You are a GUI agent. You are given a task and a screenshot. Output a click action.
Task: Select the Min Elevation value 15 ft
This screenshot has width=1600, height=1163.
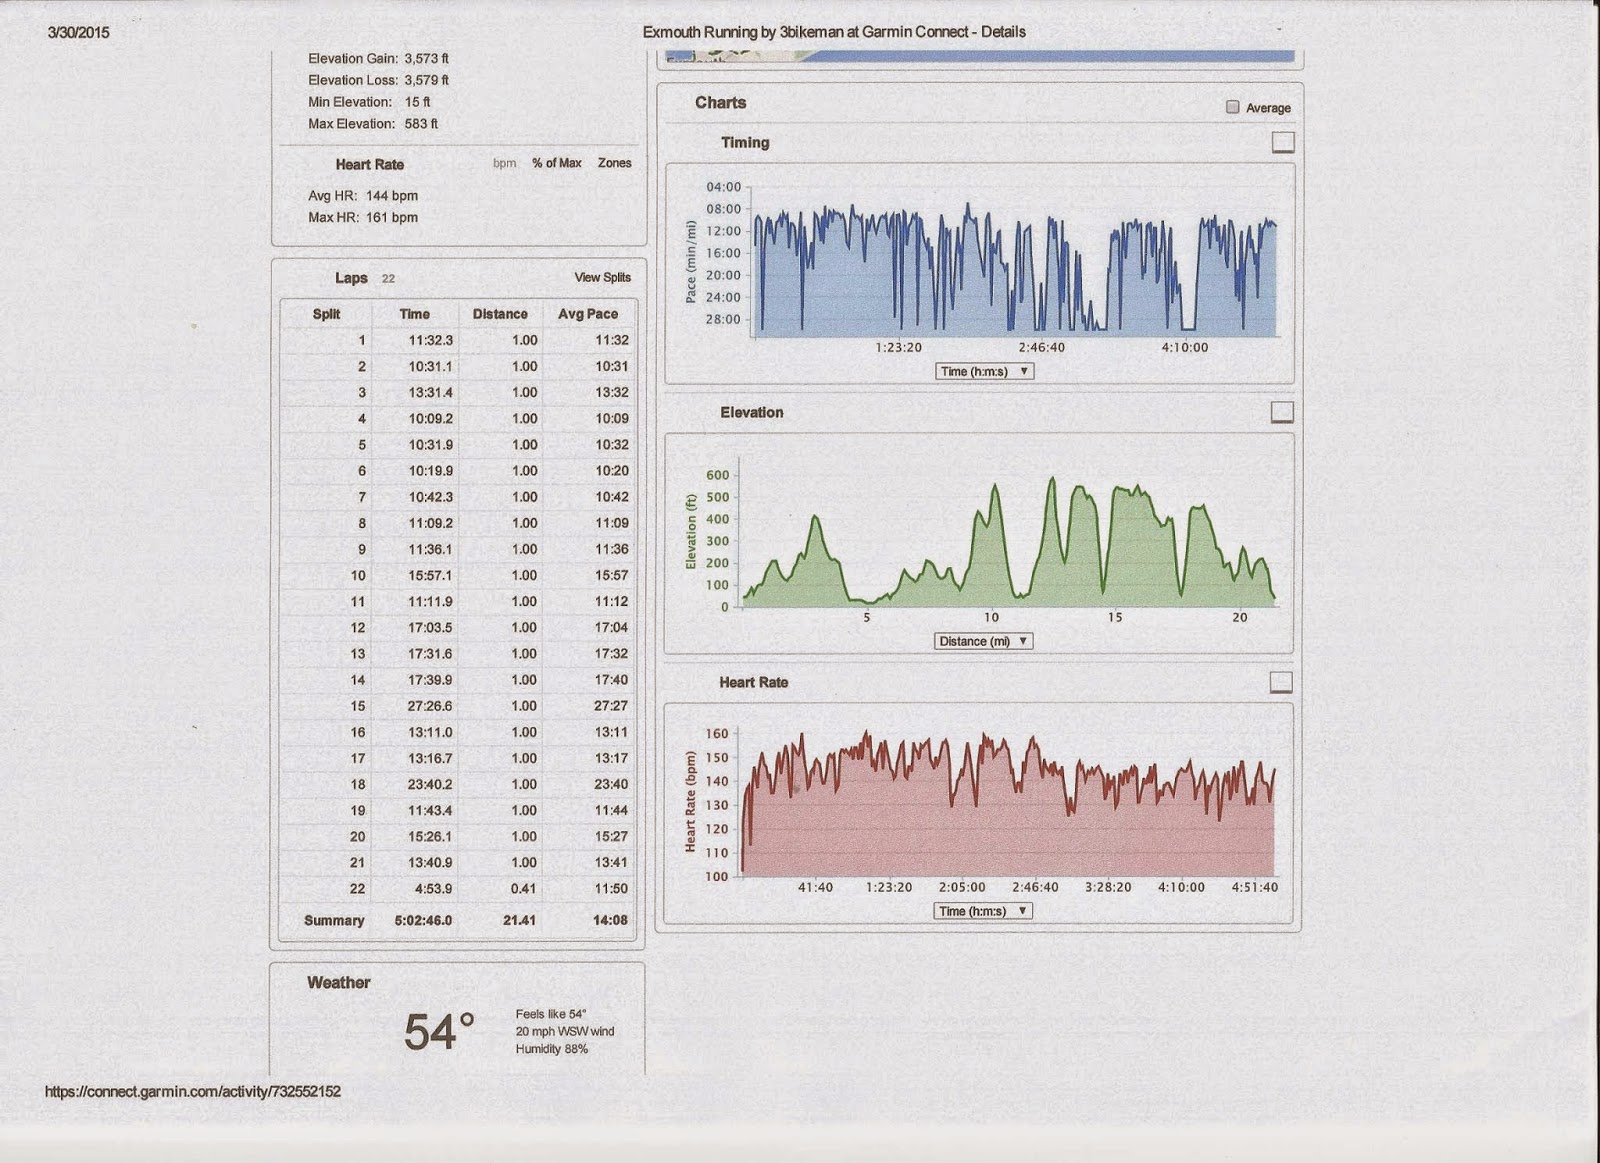[x=418, y=102]
